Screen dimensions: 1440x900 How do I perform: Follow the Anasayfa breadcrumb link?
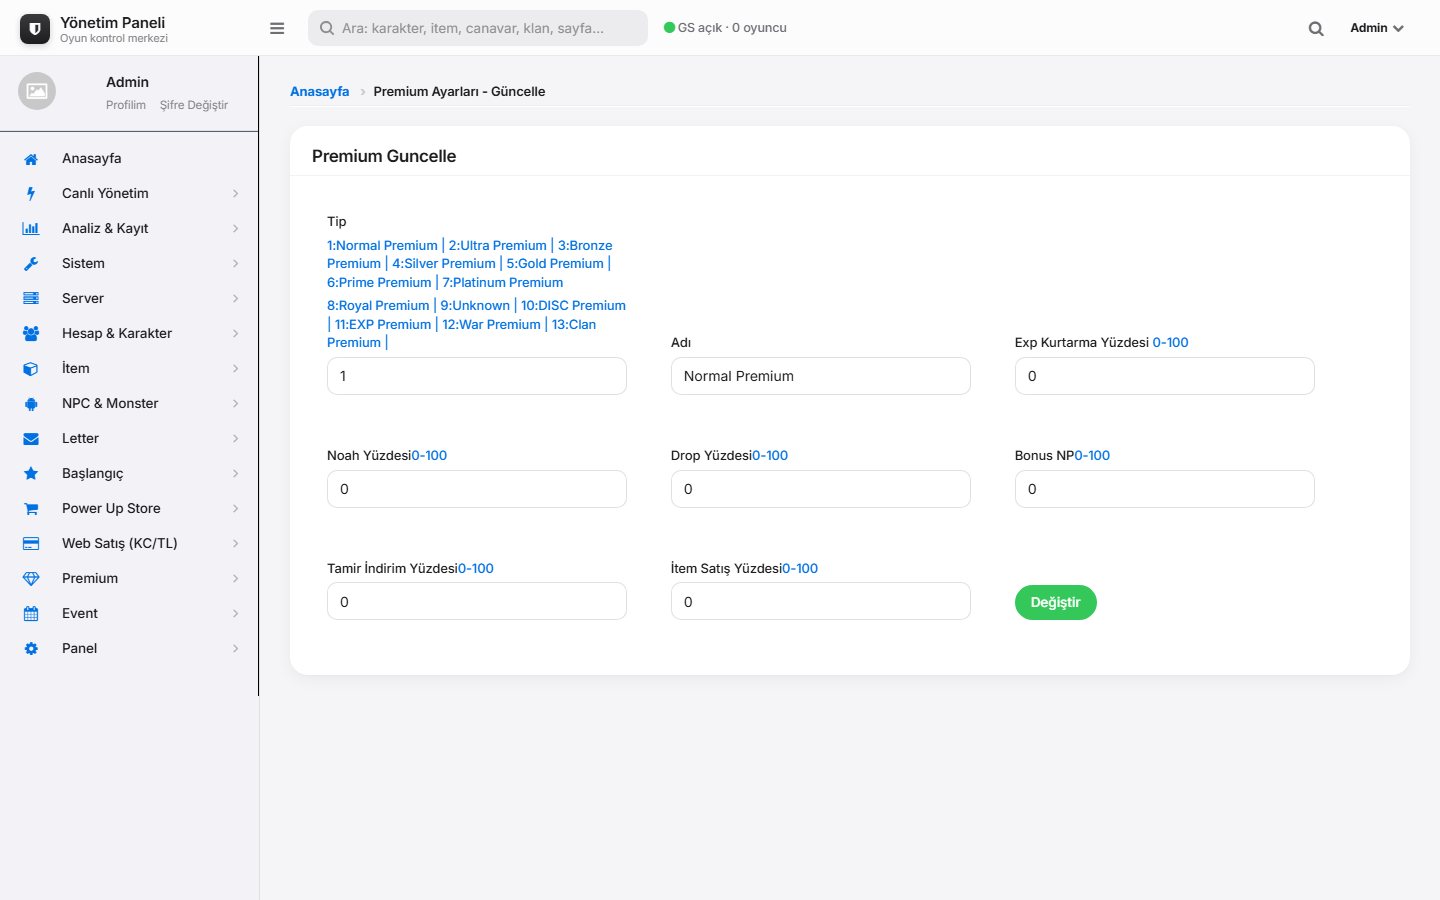click(x=320, y=91)
